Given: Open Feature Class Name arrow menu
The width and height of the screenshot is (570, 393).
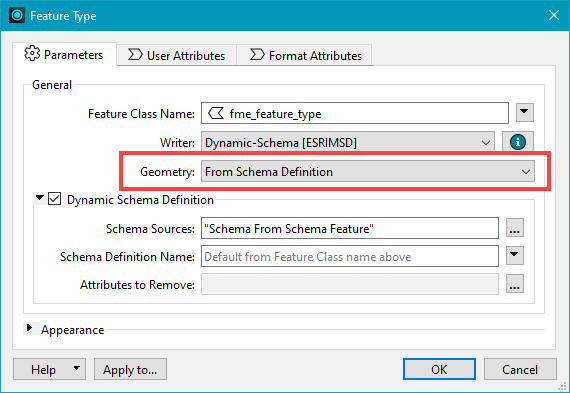Looking at the screenshot, I should (x=525, y=112).
